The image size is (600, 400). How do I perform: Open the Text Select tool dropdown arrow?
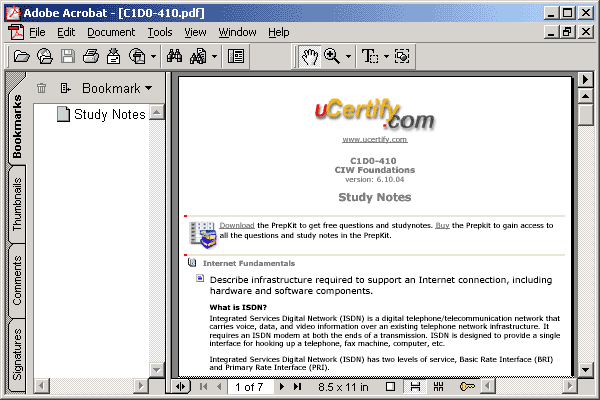(386, 57)
